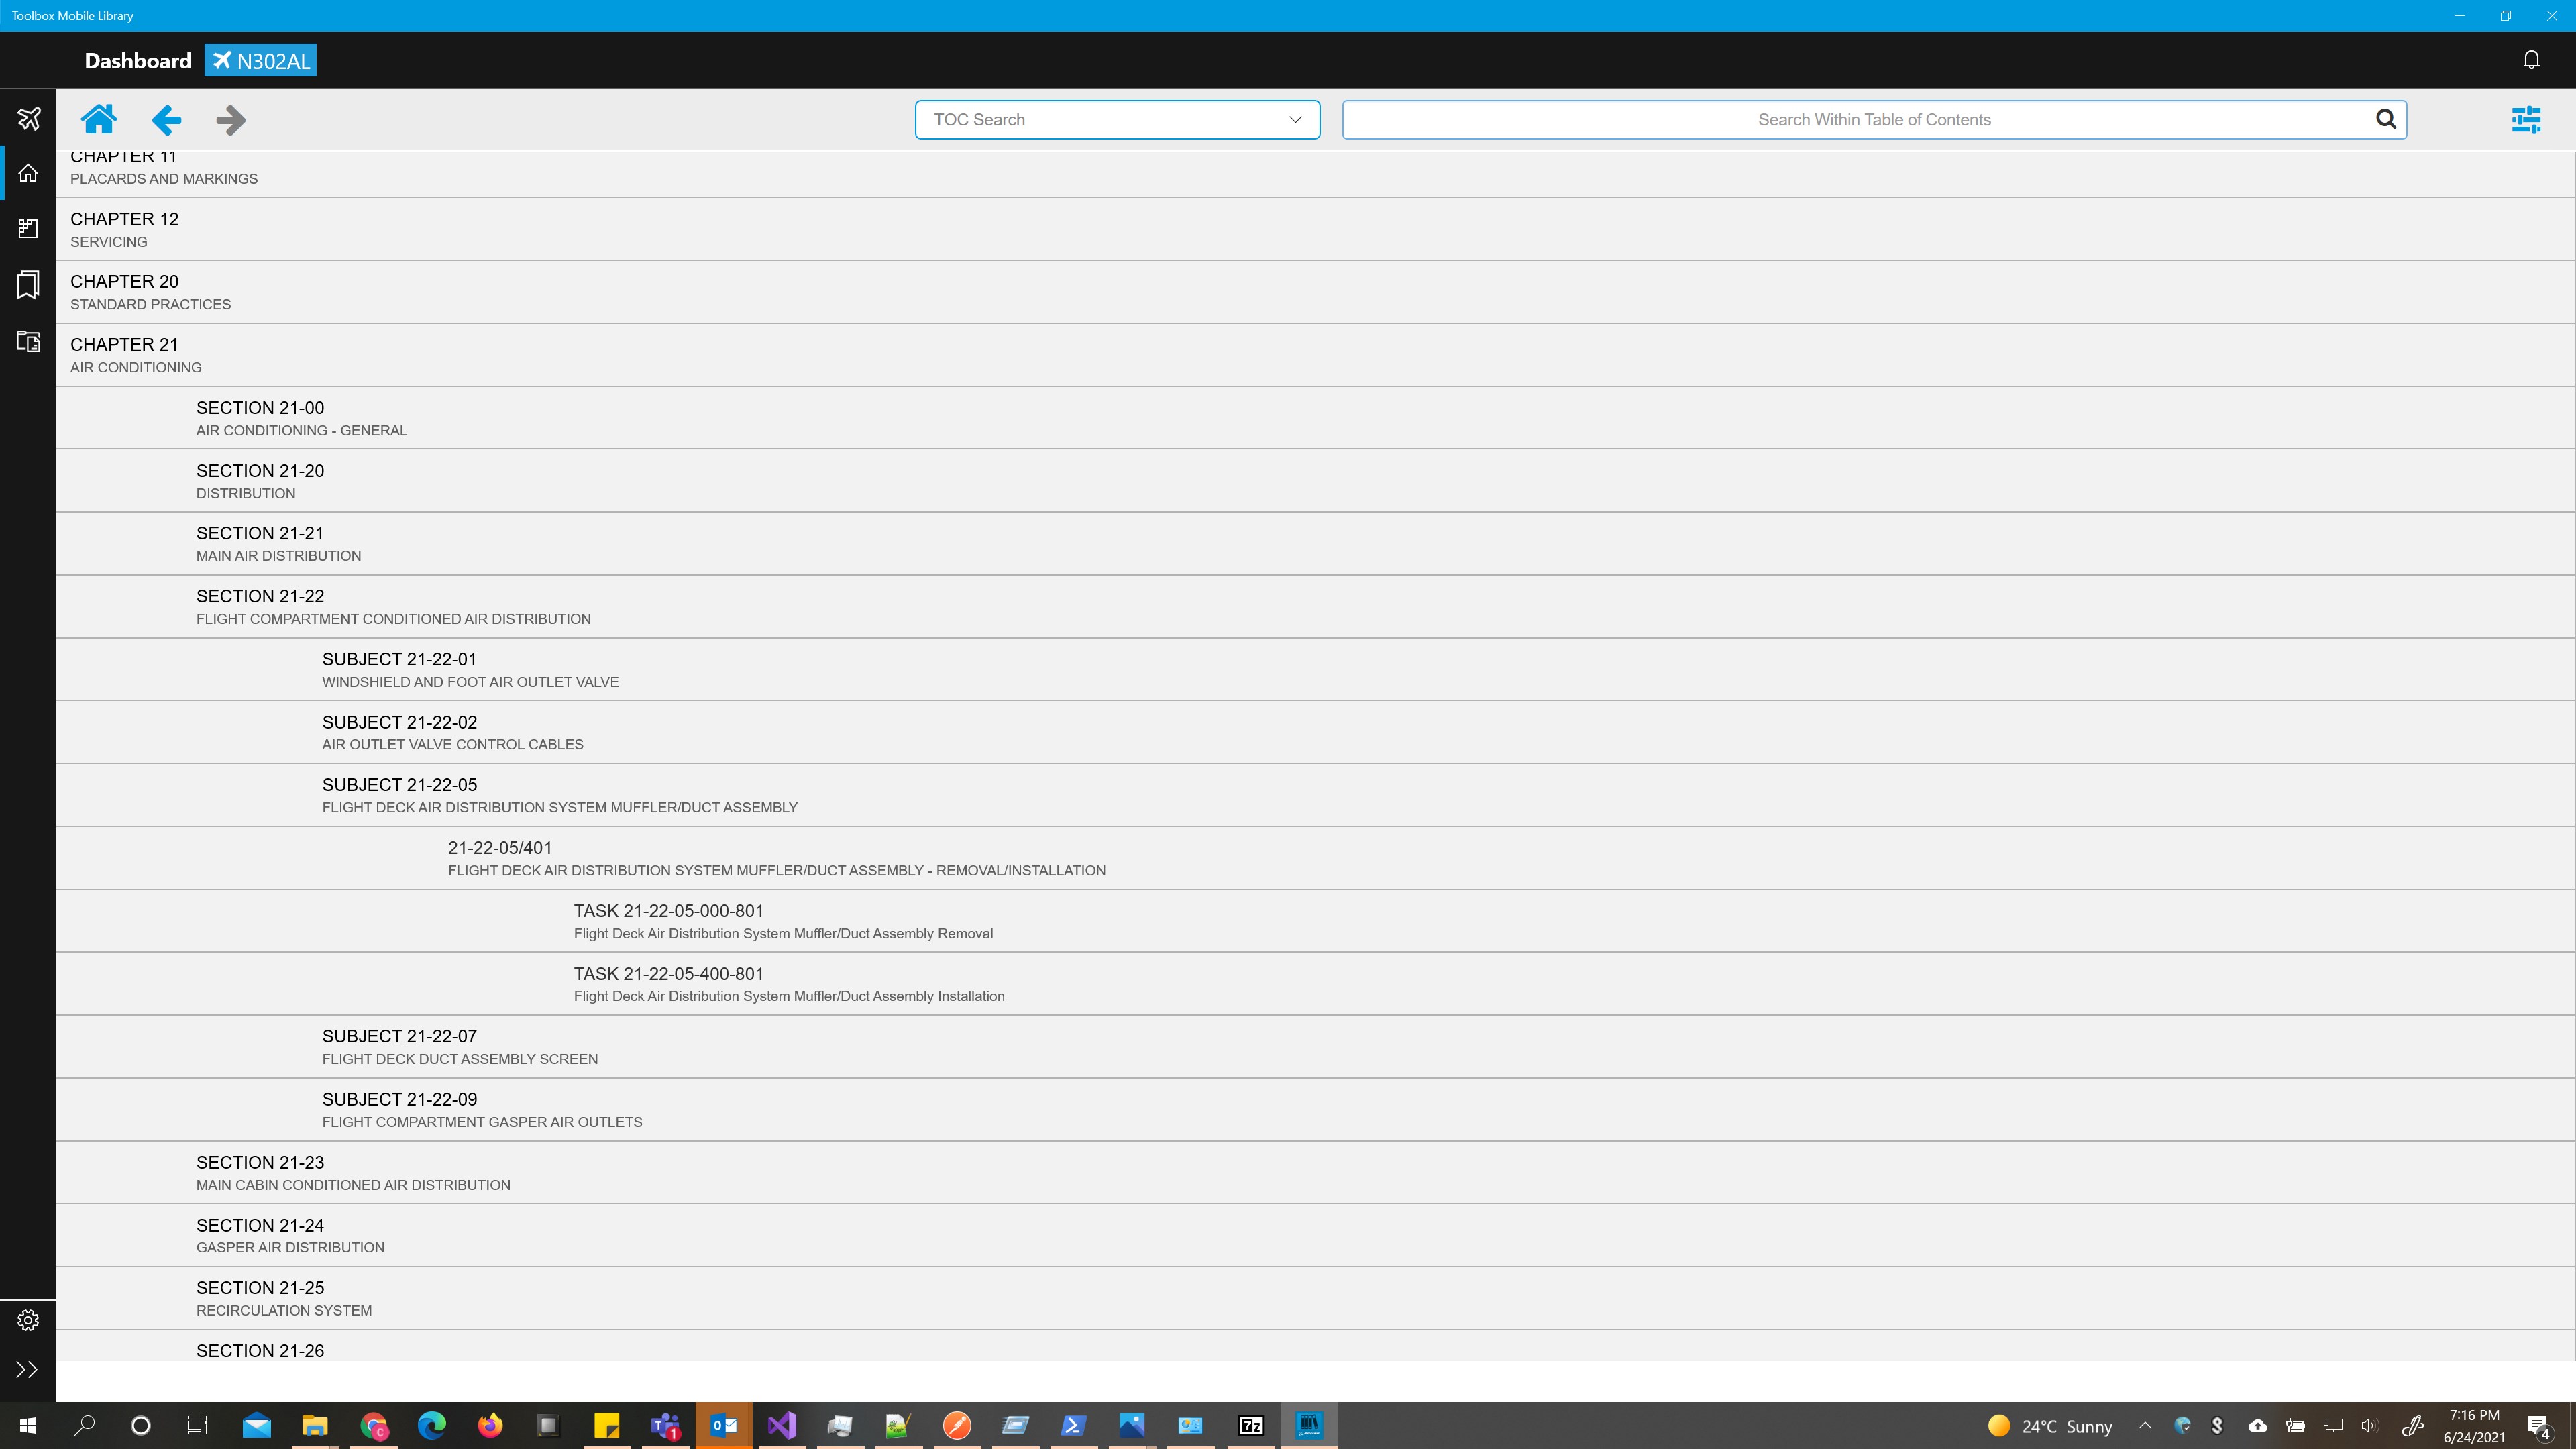Collapse SECTION 21-22 tree entry
2576x1449 pixels.
coord(260,606)
